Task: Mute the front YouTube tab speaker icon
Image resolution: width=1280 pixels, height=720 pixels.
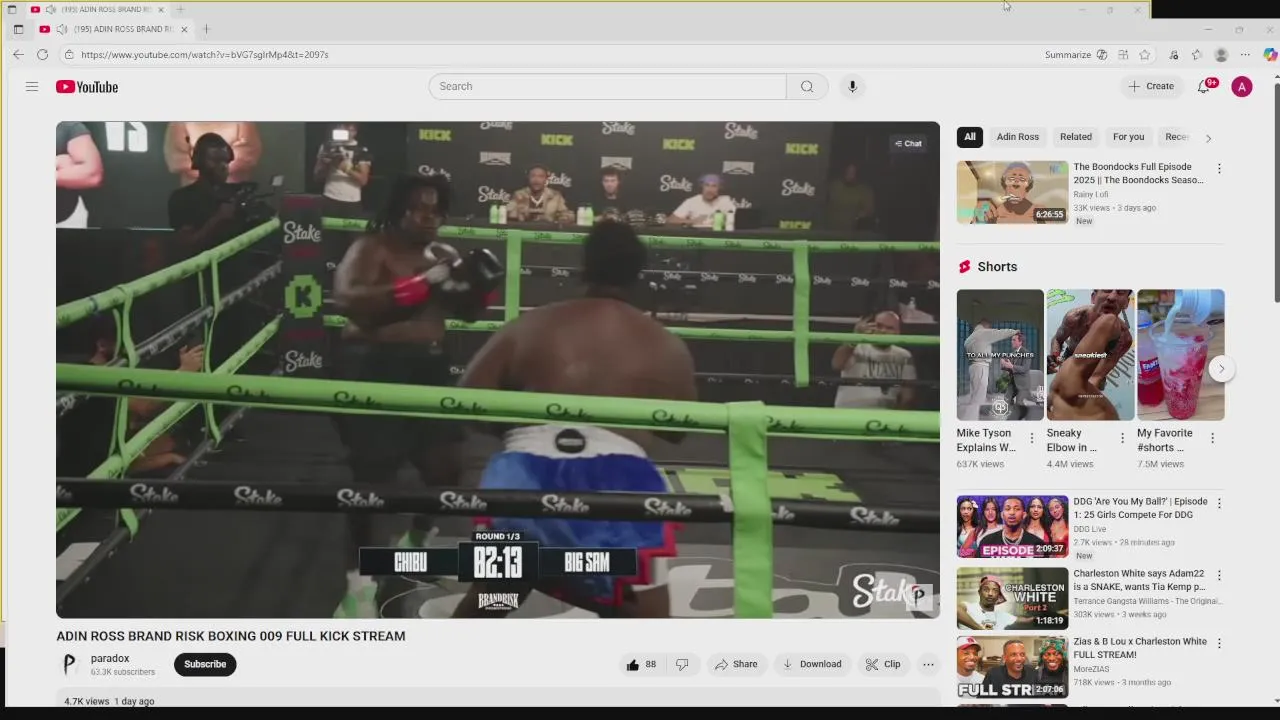Action: click(x=61, y=29)
